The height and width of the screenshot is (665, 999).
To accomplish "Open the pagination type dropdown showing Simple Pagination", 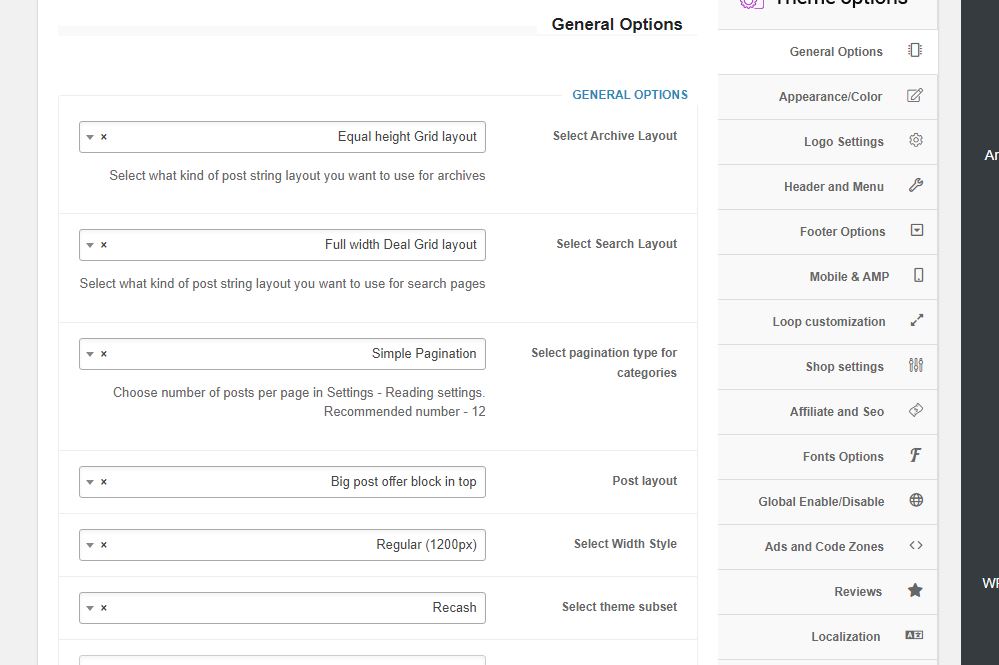I will coord(282,354).
